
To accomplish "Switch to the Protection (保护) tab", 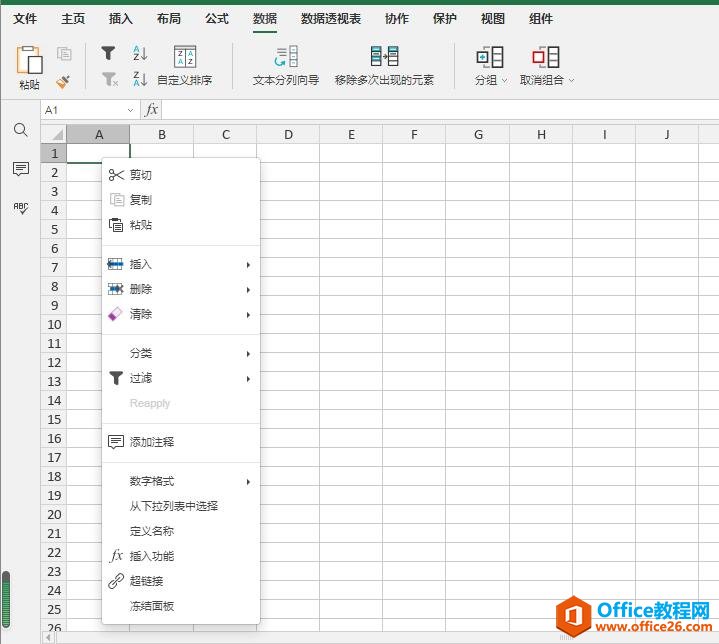I will pyautogui.click(x=445, y=19).
